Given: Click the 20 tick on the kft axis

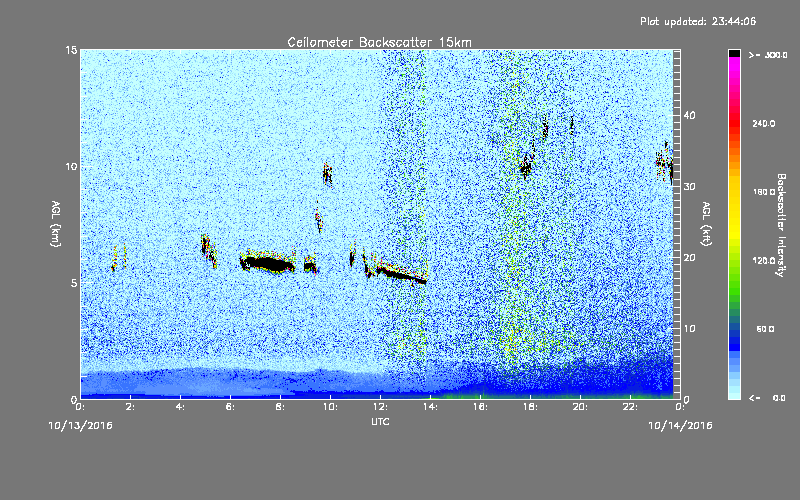Looking at the screenshot, I should point(689,258).
